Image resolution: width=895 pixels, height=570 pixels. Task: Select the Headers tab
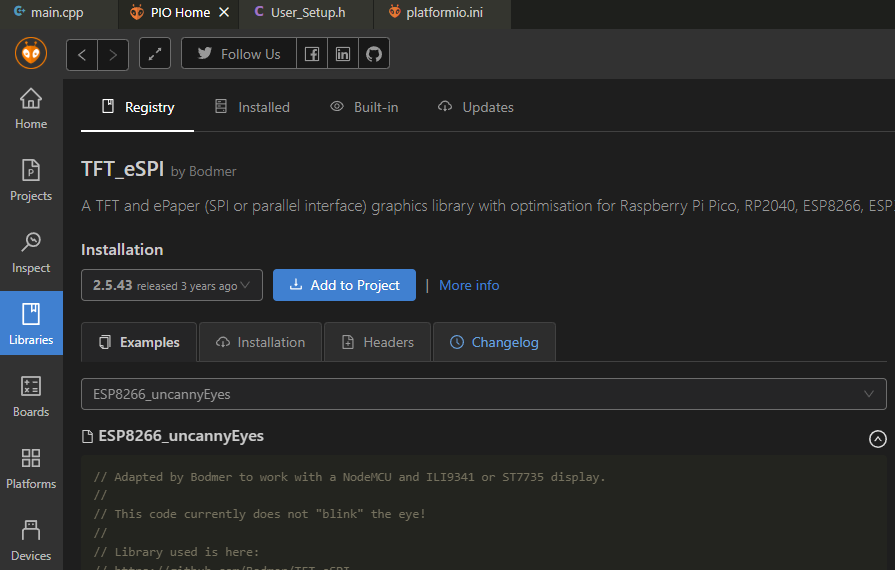[377, 342]
